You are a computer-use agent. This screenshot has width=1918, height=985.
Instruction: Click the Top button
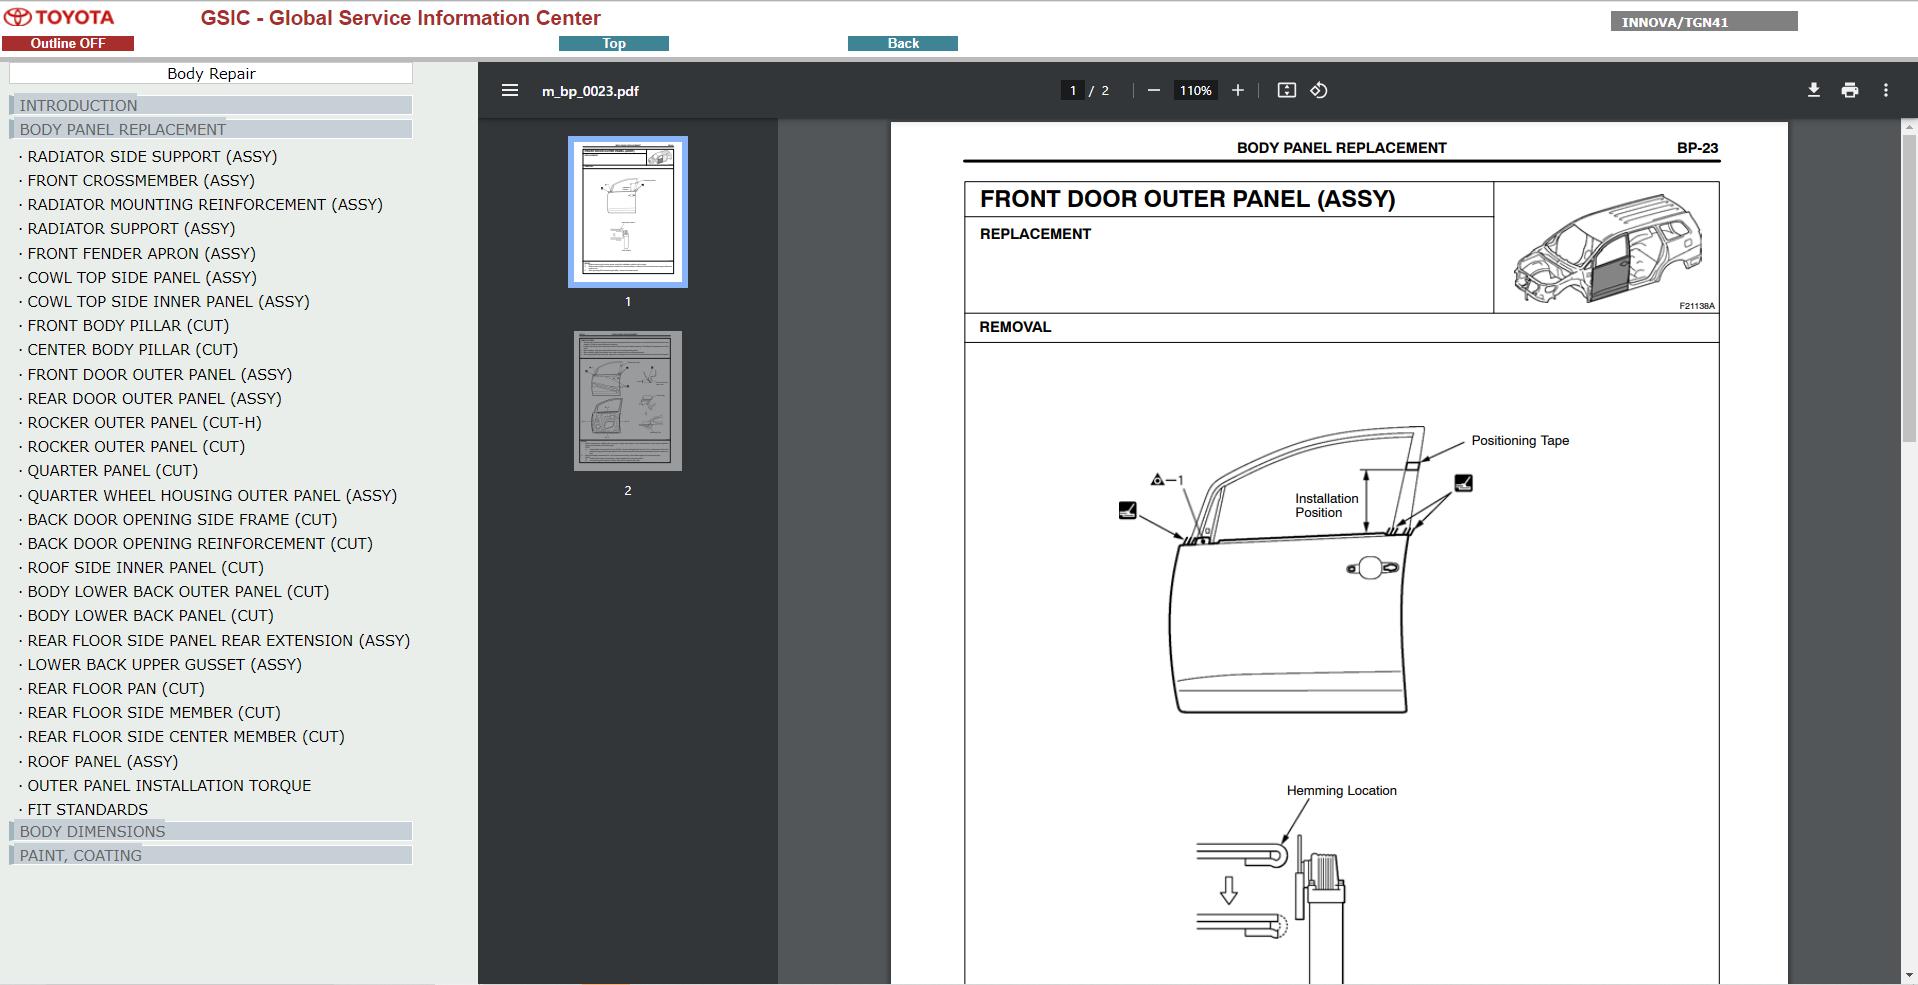pos(614,43)
